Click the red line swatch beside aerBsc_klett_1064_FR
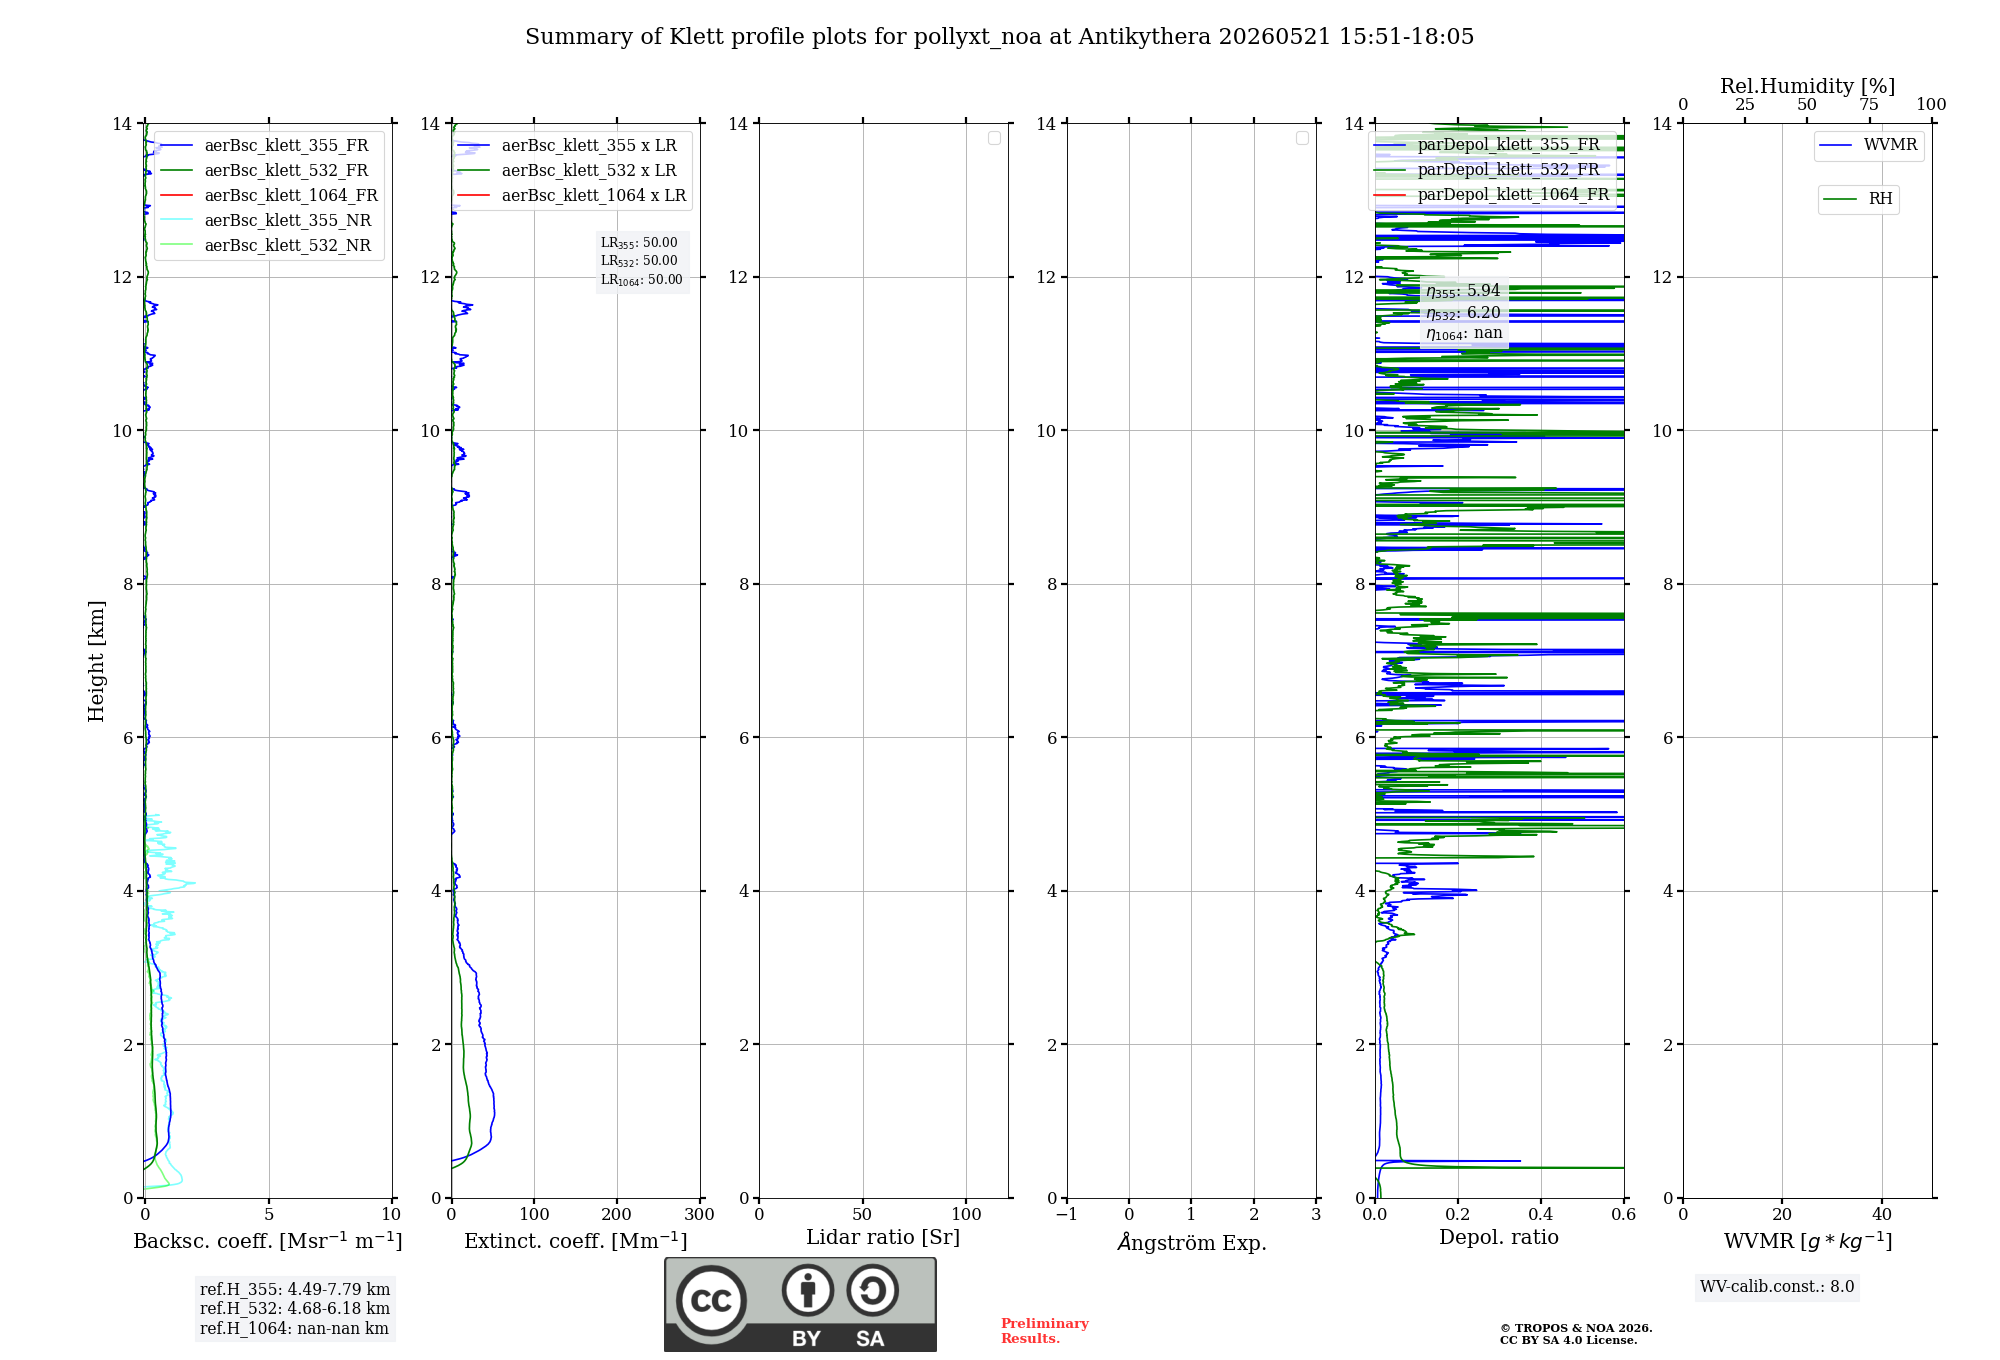2000x1360 pixels. click(x=177, y=196)
